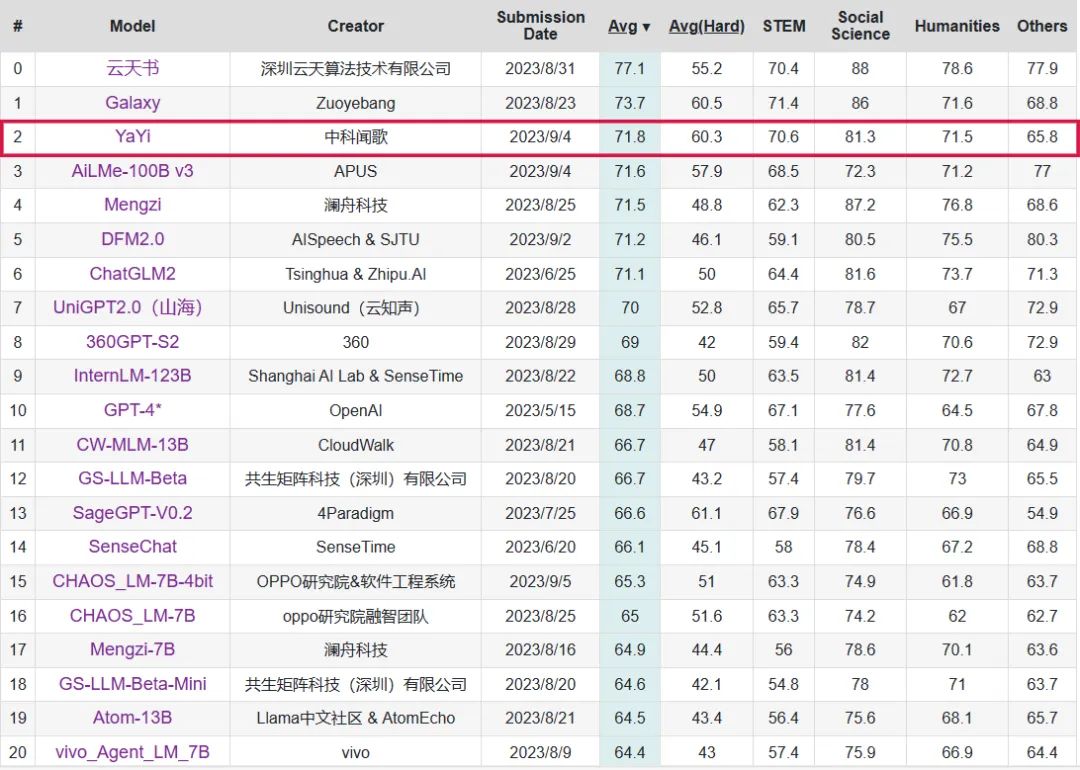Open the CHAOS_LM-7B model link in row 16
This screenshot has width=1080, height=770.
click(x=132, y=615)
